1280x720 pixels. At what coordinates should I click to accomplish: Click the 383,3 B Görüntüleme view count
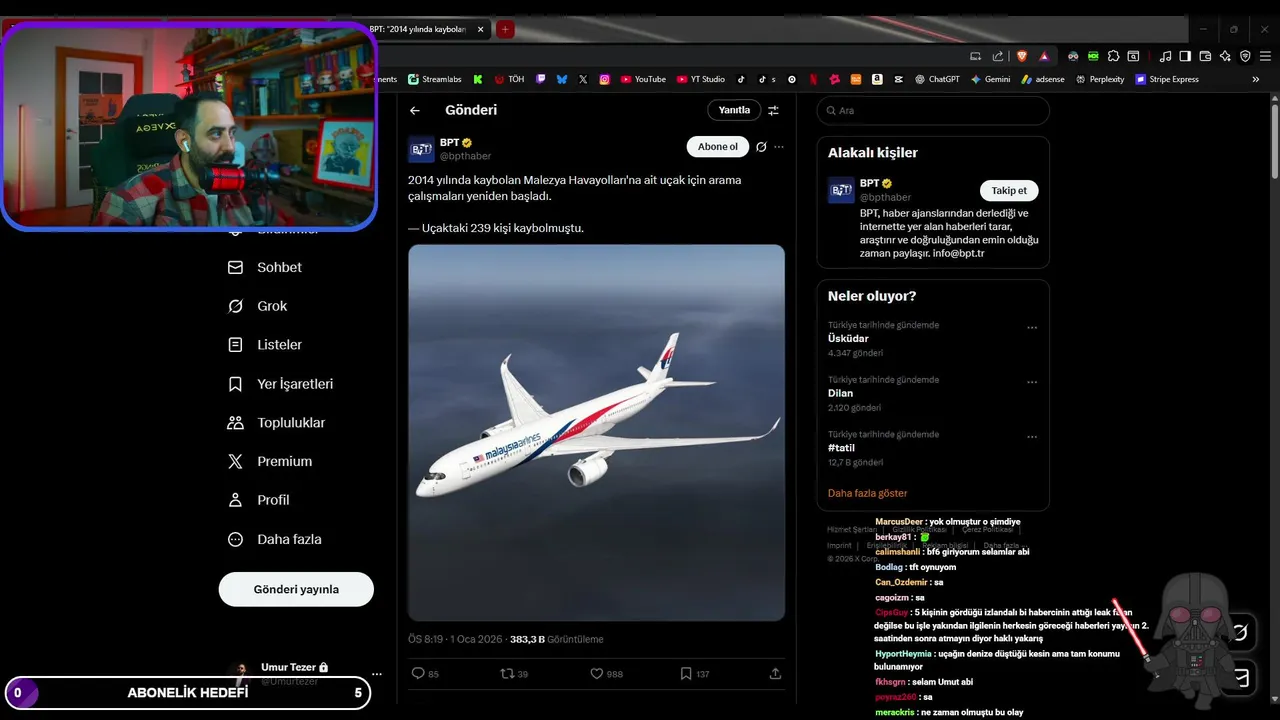click(x=557, y=639)
